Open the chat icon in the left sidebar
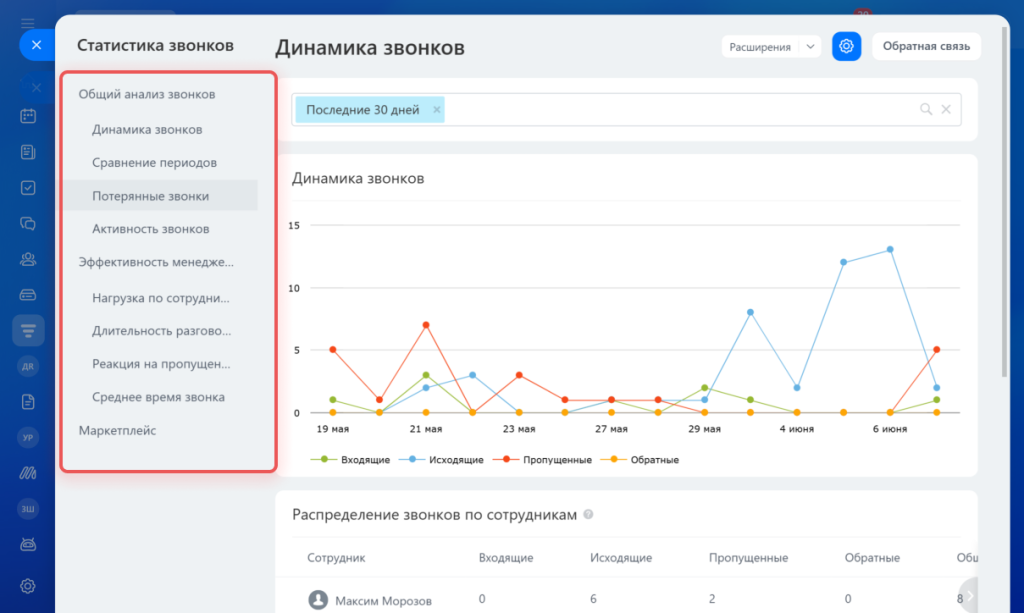The height and width of the screenshot is (613, 1024). point(27,223)
